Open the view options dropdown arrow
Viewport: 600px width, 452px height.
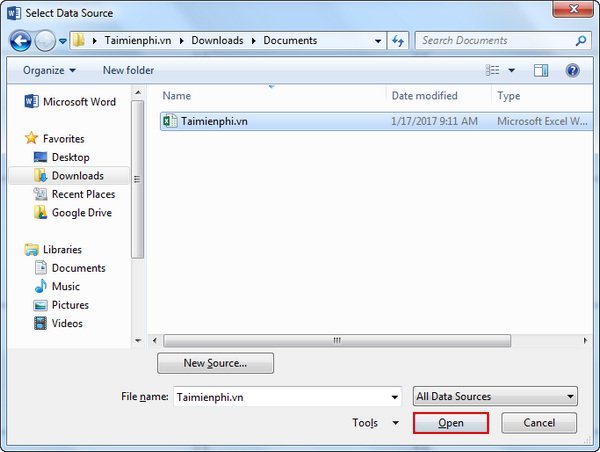pyautogui.click(x=511, y=70)
